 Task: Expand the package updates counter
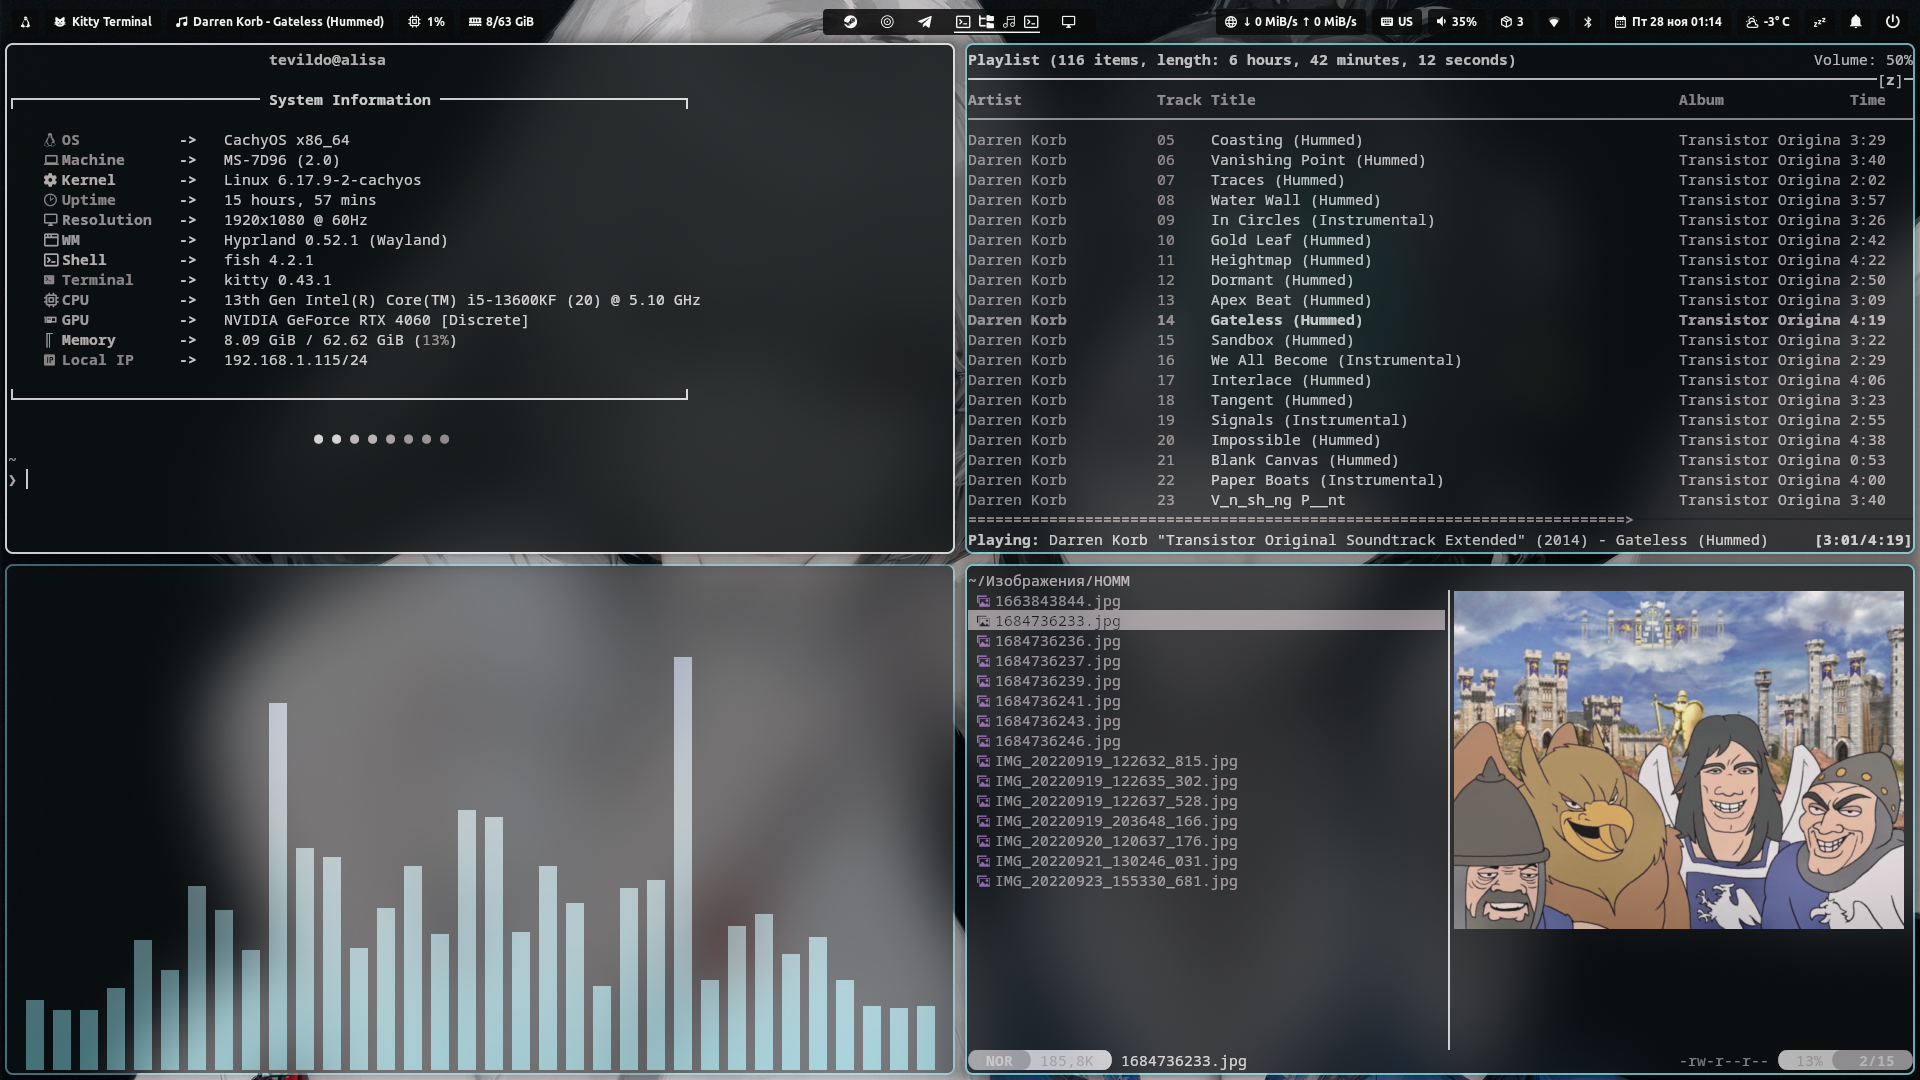click(1512, 21)
